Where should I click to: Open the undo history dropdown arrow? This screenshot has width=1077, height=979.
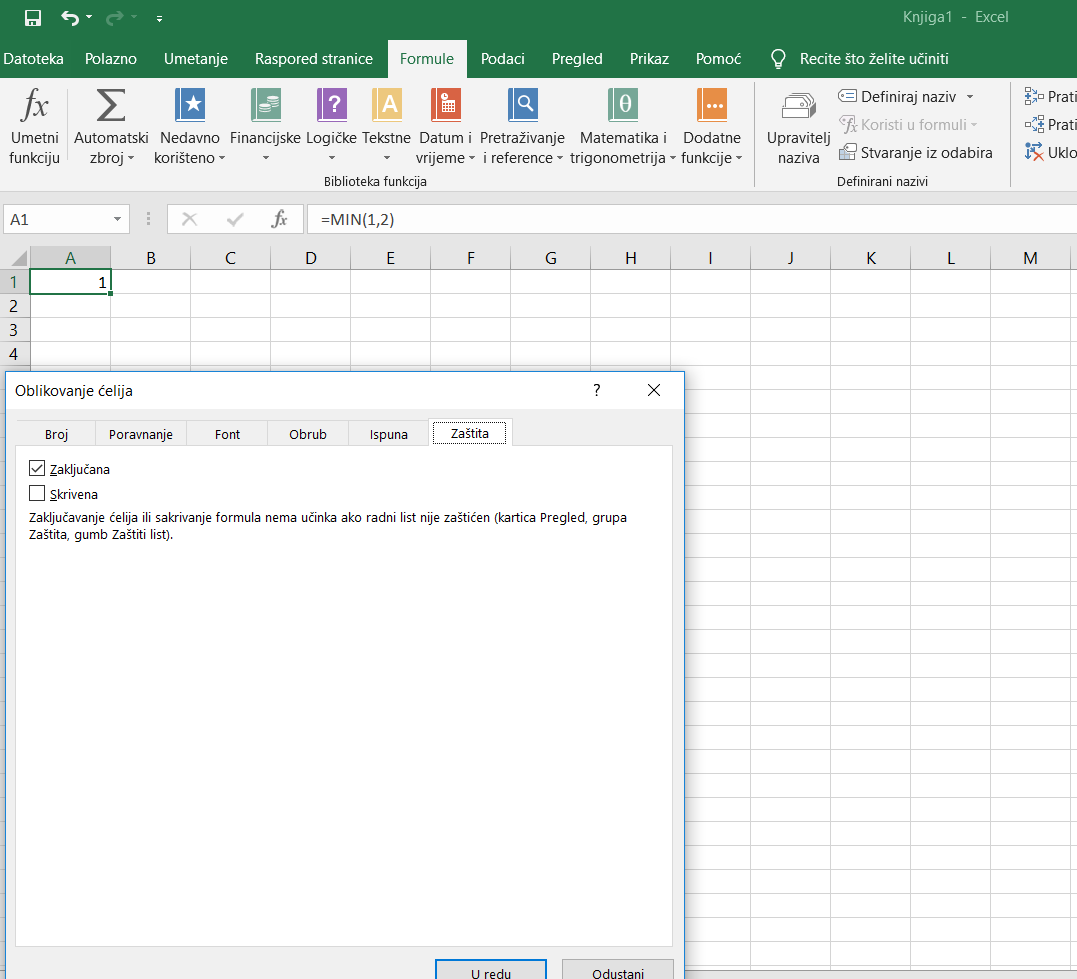[x=89, y=17]
